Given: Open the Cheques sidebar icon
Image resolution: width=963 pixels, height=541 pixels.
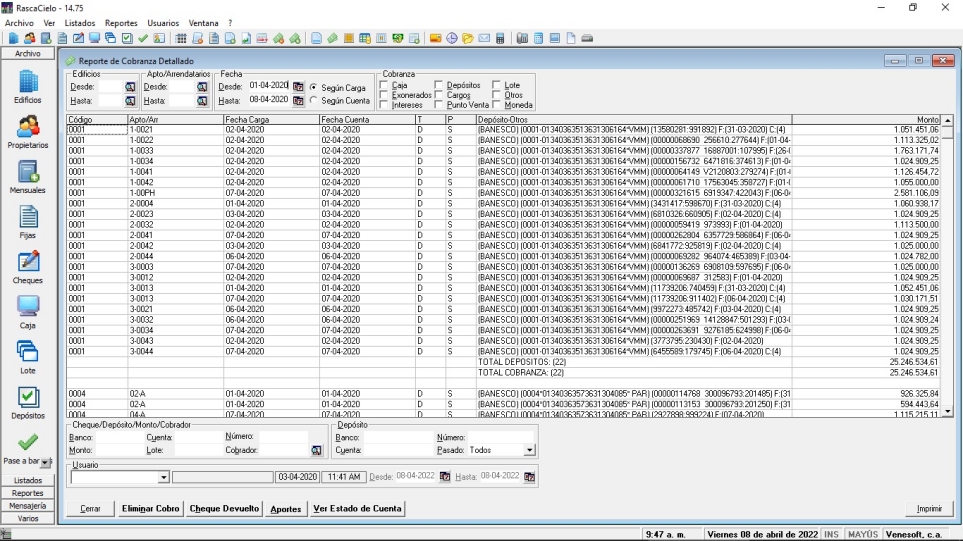Looking at the screenshot, I should point(28,262).
